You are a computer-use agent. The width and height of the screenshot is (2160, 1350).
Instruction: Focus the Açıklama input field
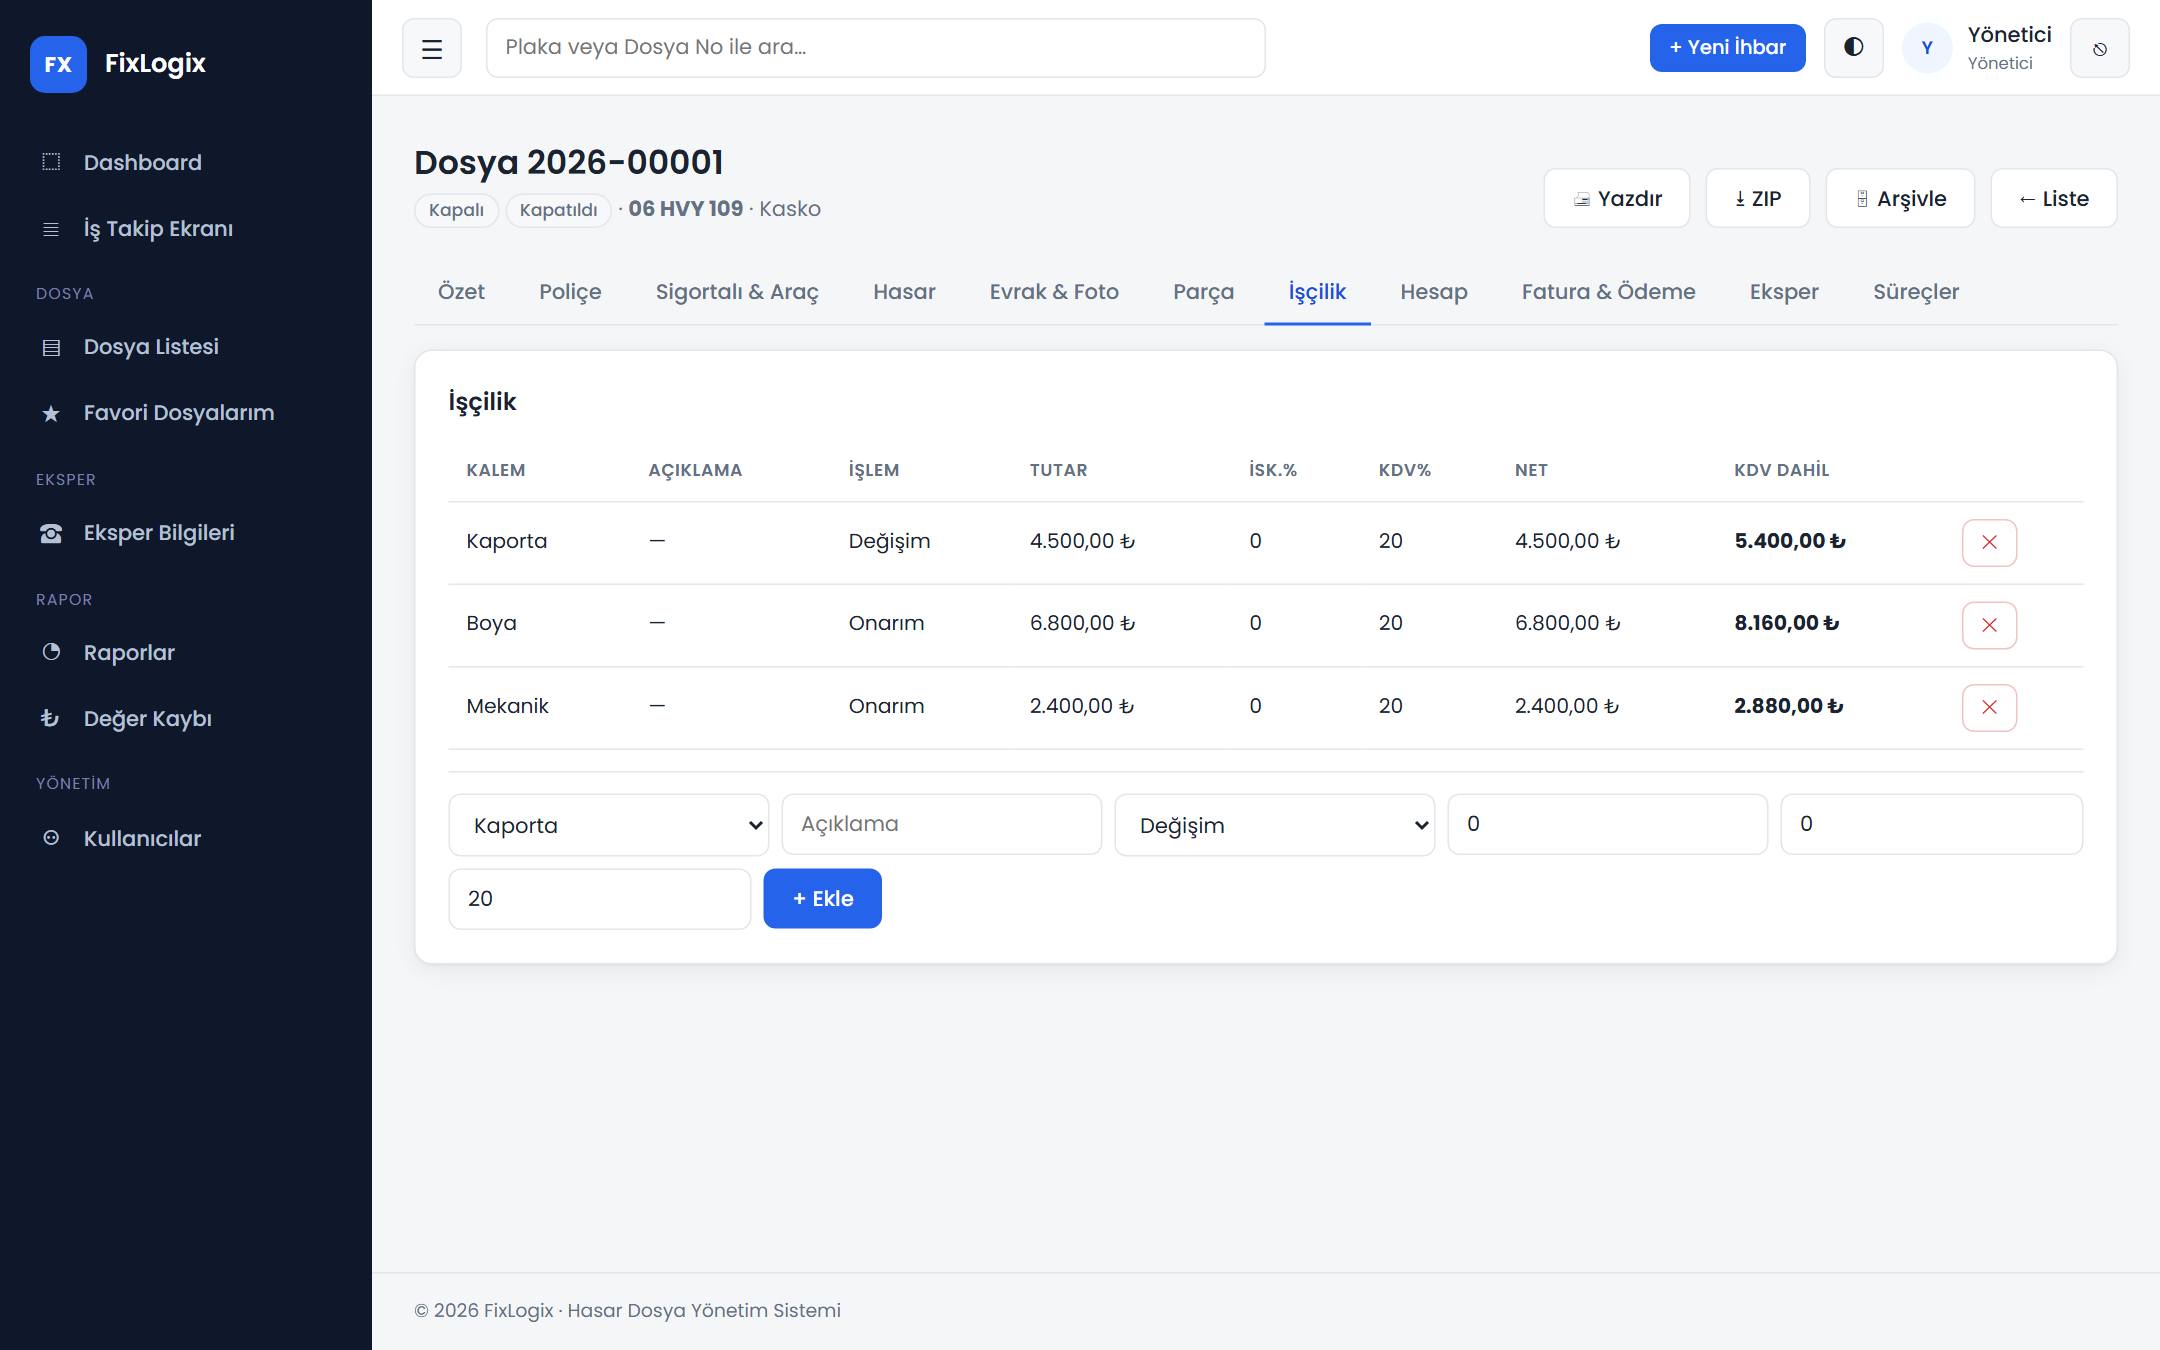click(x=942, y=824)
